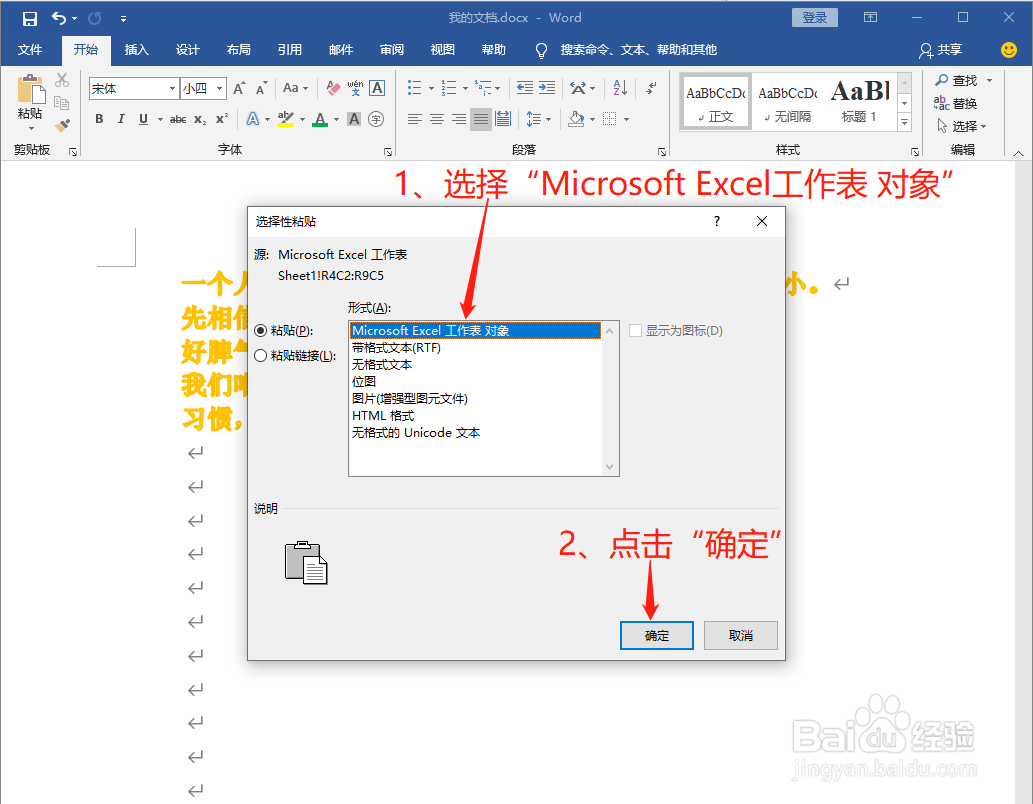1033x804 pixels.
Task: Open the Find (查找) dropdown arrow
Action: [989, 80]
